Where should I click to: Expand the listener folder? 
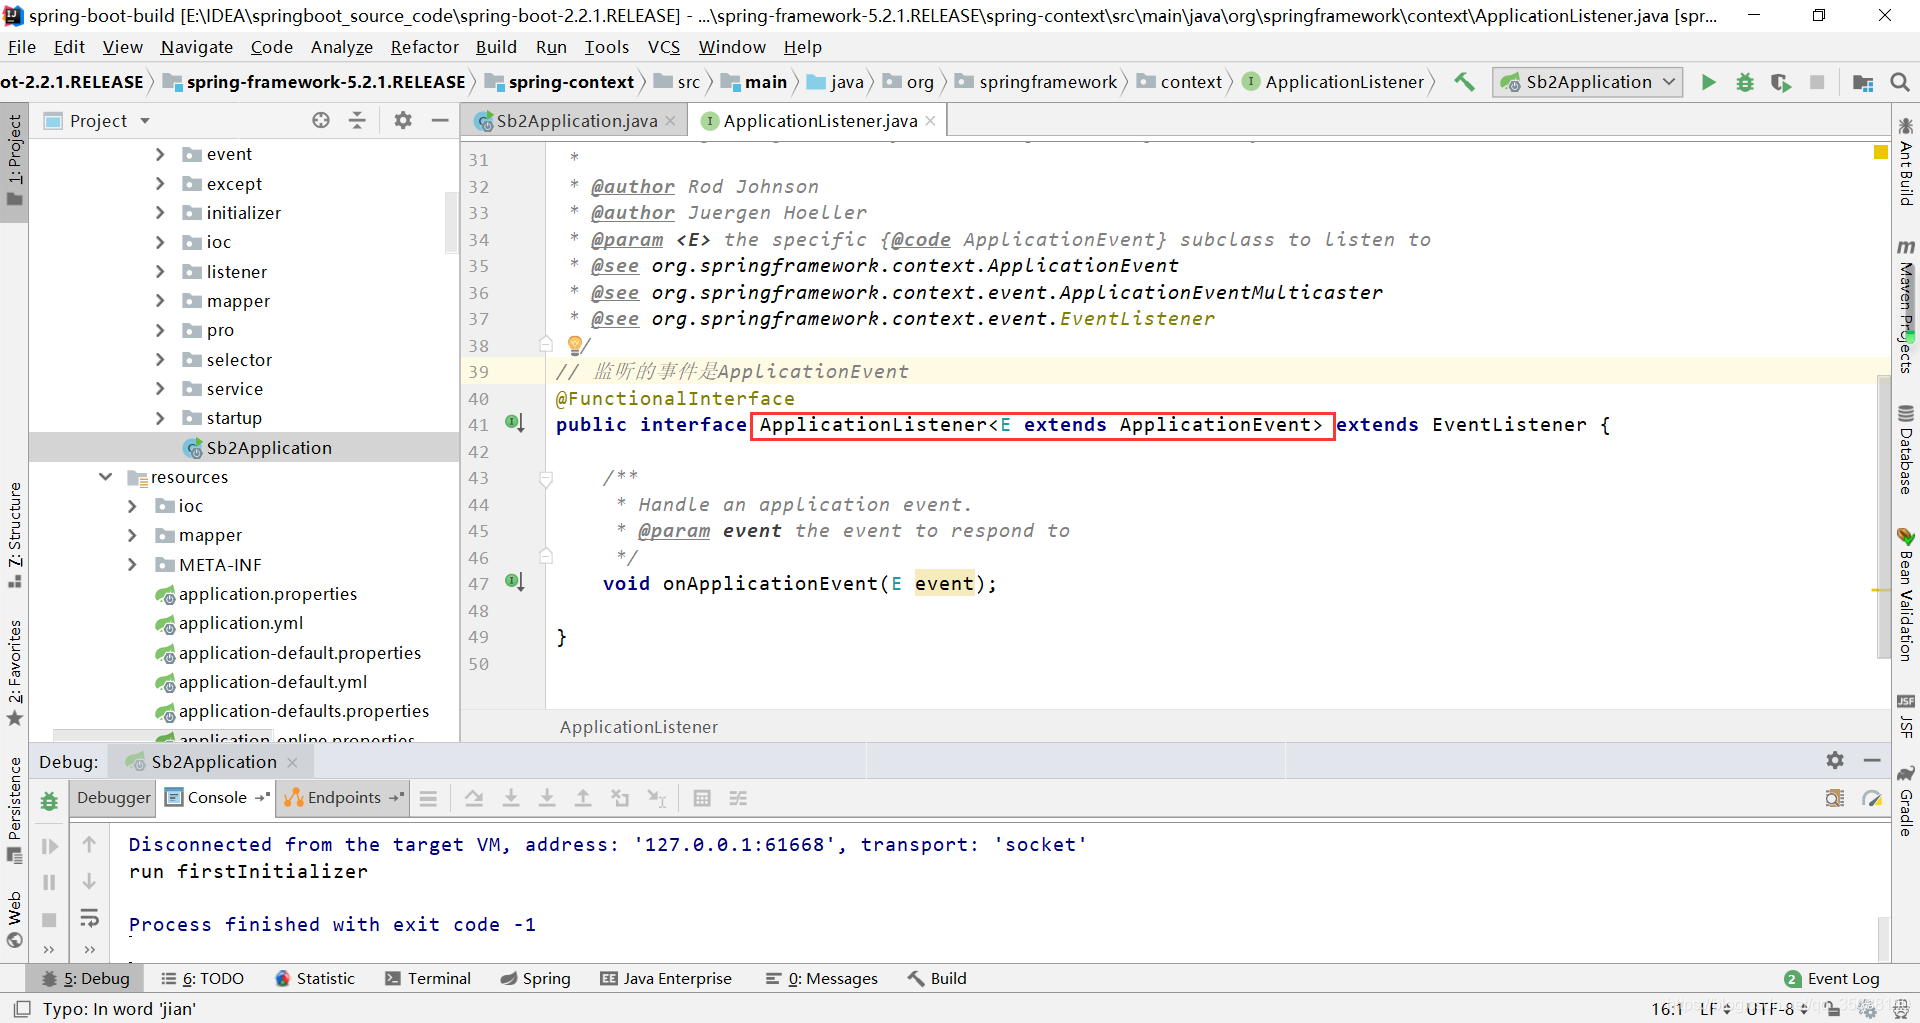[160, 271]
